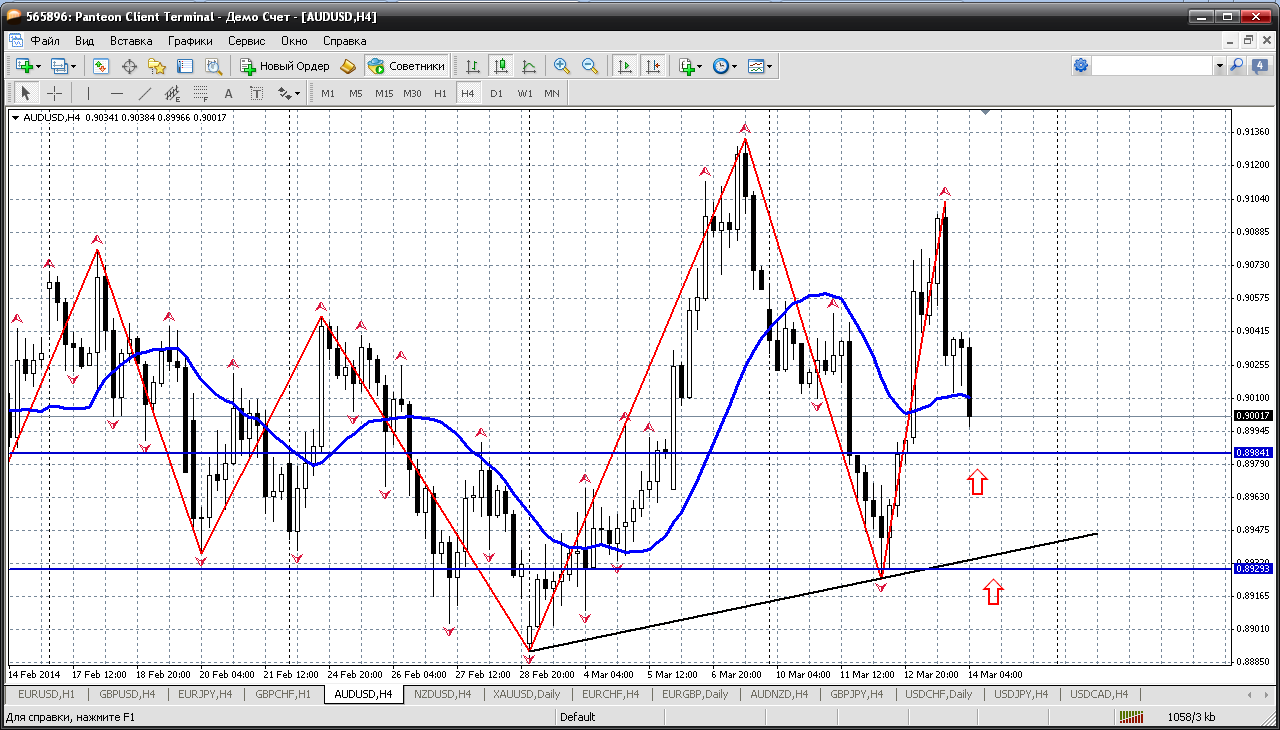
Task: Set timeframe to M15
Action: click(x=384, y=93)
